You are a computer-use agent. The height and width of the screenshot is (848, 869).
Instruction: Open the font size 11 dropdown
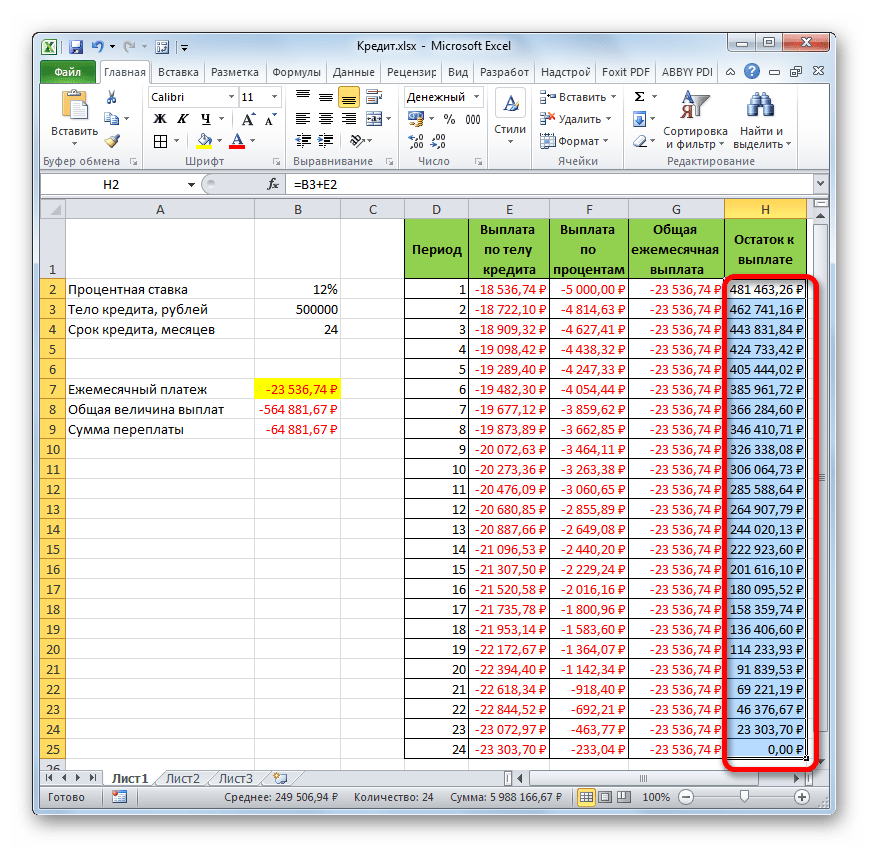point(274,97)
